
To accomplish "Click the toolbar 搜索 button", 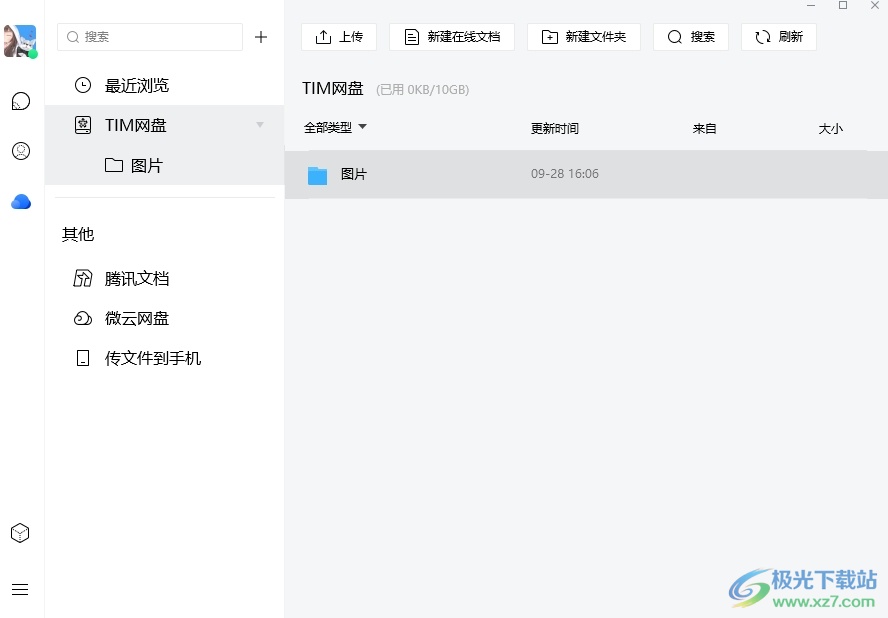I will point(691,37).
